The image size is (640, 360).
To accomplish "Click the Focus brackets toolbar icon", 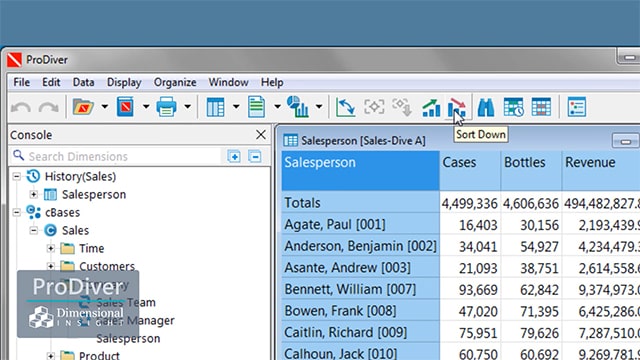I will click(374, 107).
